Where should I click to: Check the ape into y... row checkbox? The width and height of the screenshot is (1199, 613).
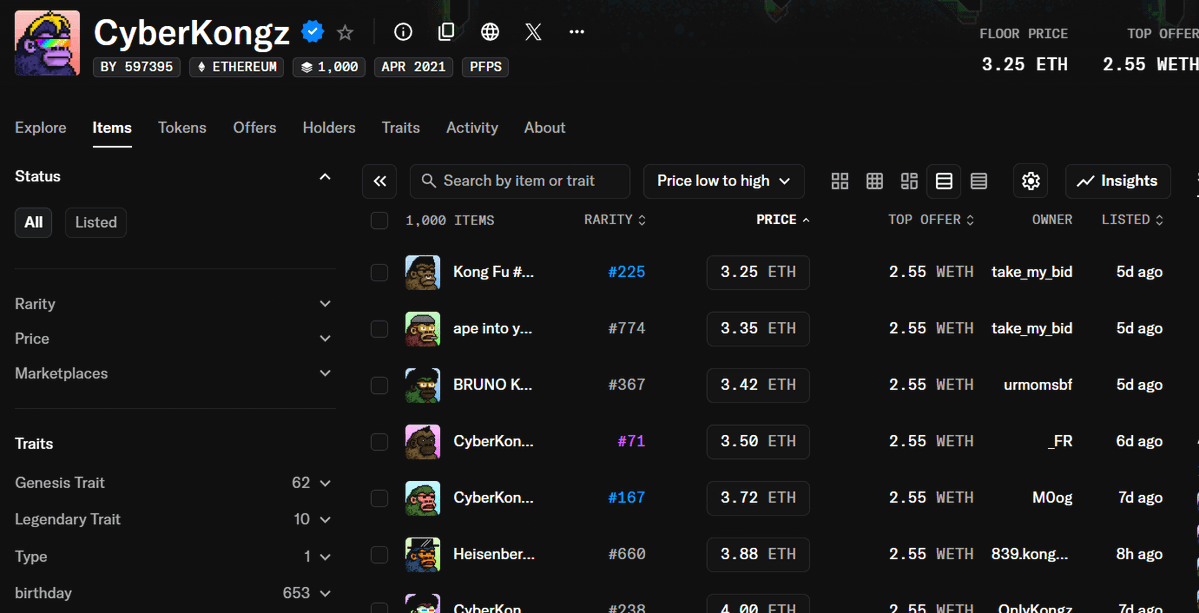click(x=379, y=329)
